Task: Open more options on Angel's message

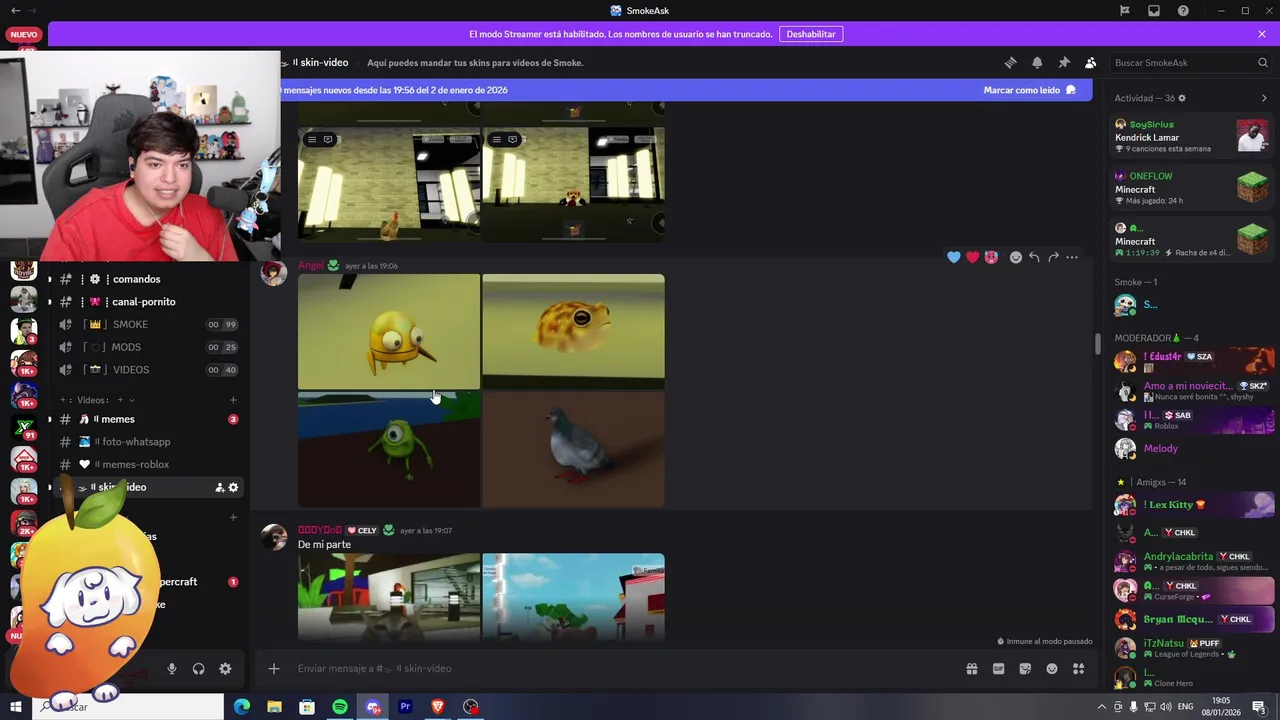Action: coord(1072,257)
